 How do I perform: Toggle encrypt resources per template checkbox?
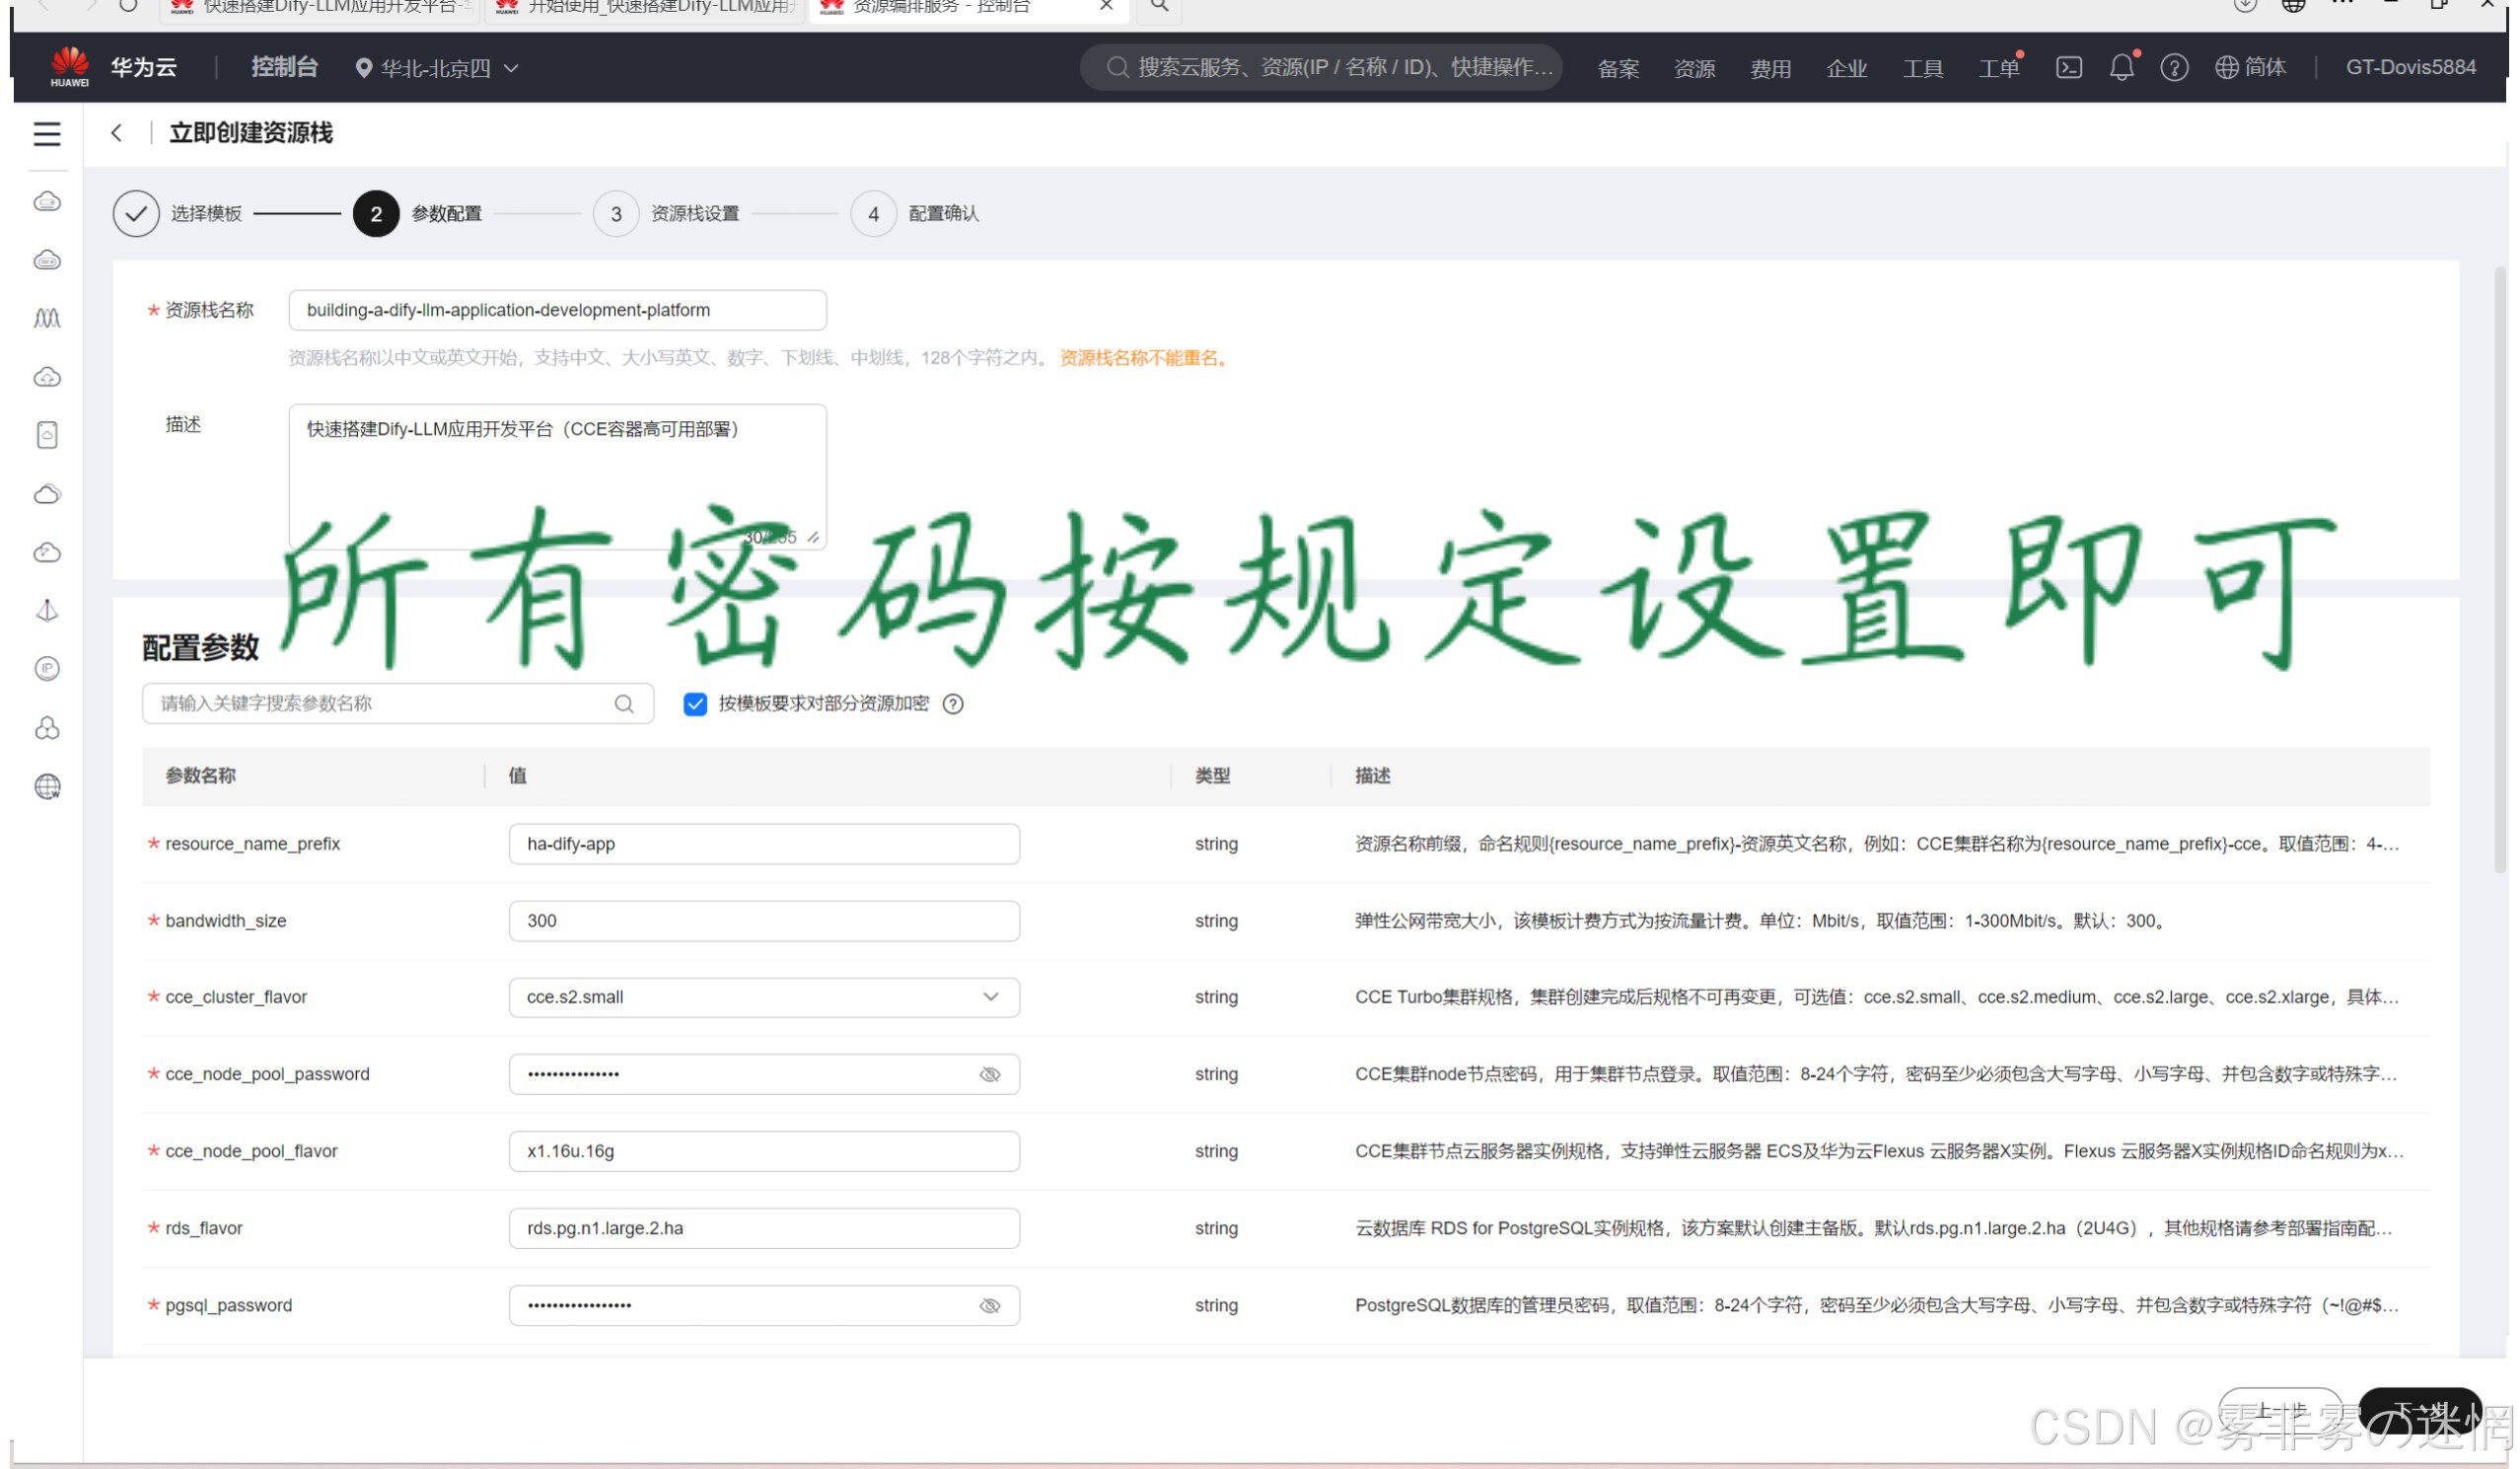695,704
